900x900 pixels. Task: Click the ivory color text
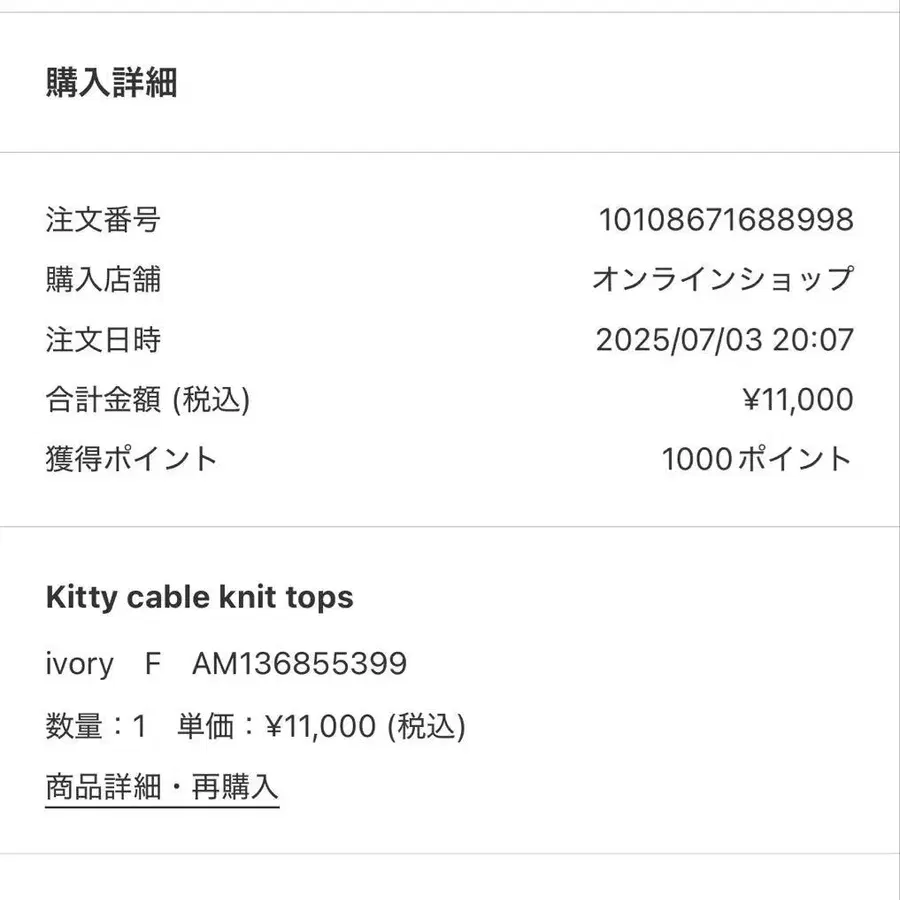(x=80, y=664)
